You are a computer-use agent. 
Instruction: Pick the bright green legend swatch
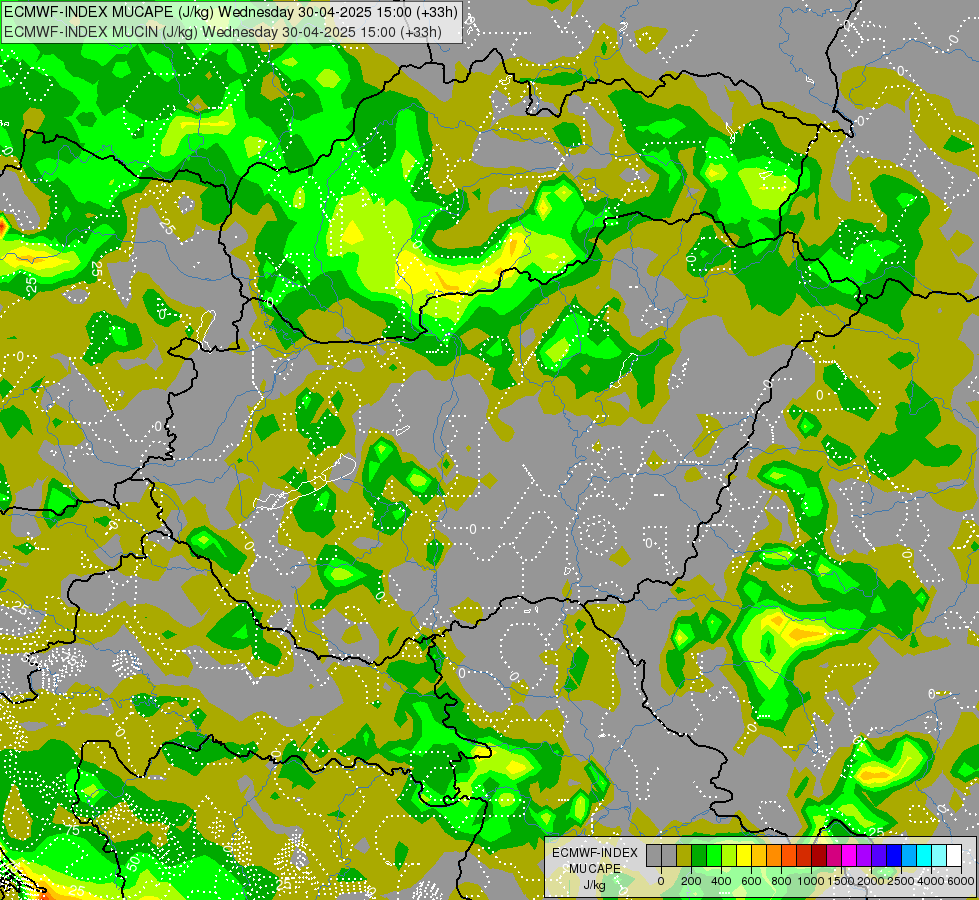(x=714, y=855)
